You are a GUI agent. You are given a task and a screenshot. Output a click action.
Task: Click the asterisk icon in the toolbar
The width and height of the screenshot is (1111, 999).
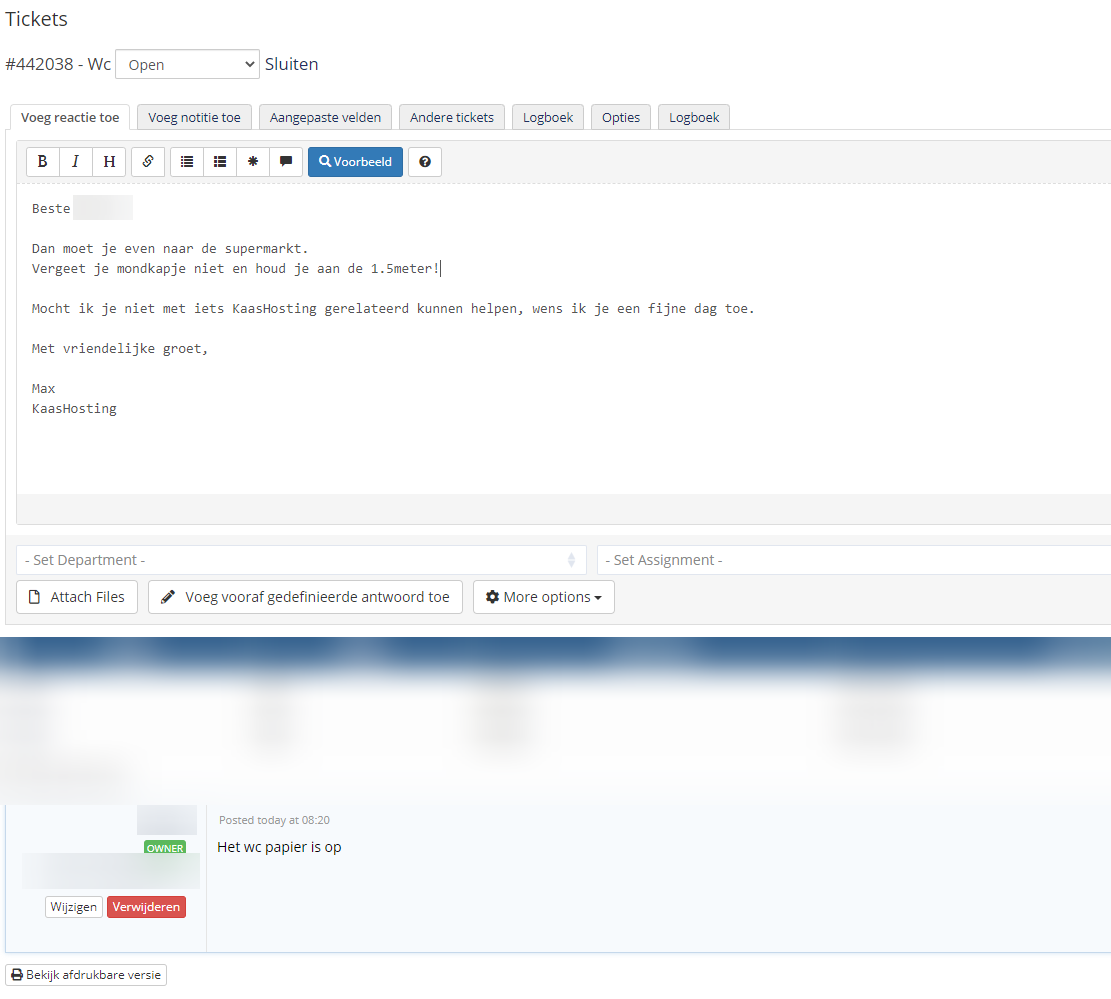[x=253, y=162]
